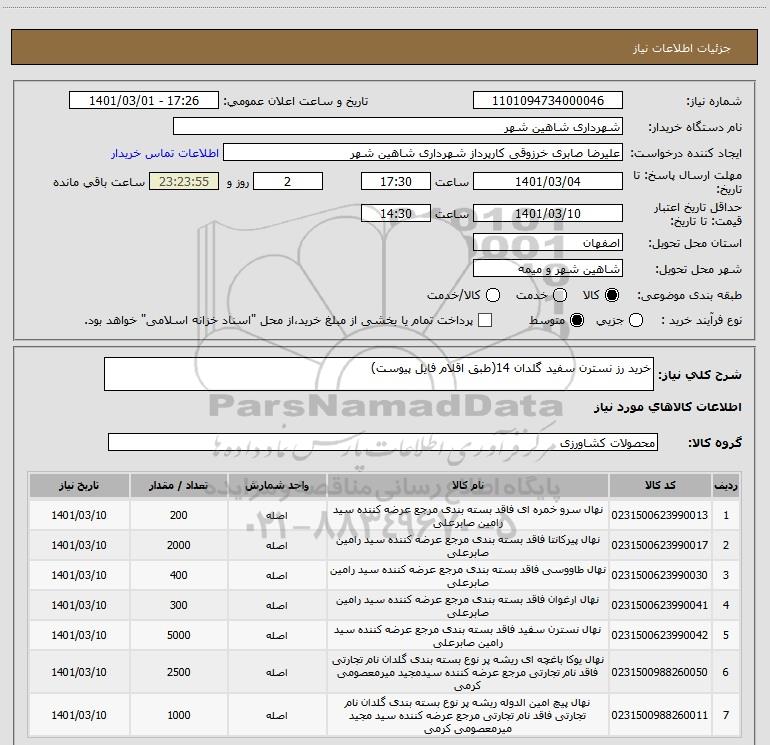The height and width of the screenshot is (745, 770).
Task: Open the buyer contact information link
Action: click(165, 153)
